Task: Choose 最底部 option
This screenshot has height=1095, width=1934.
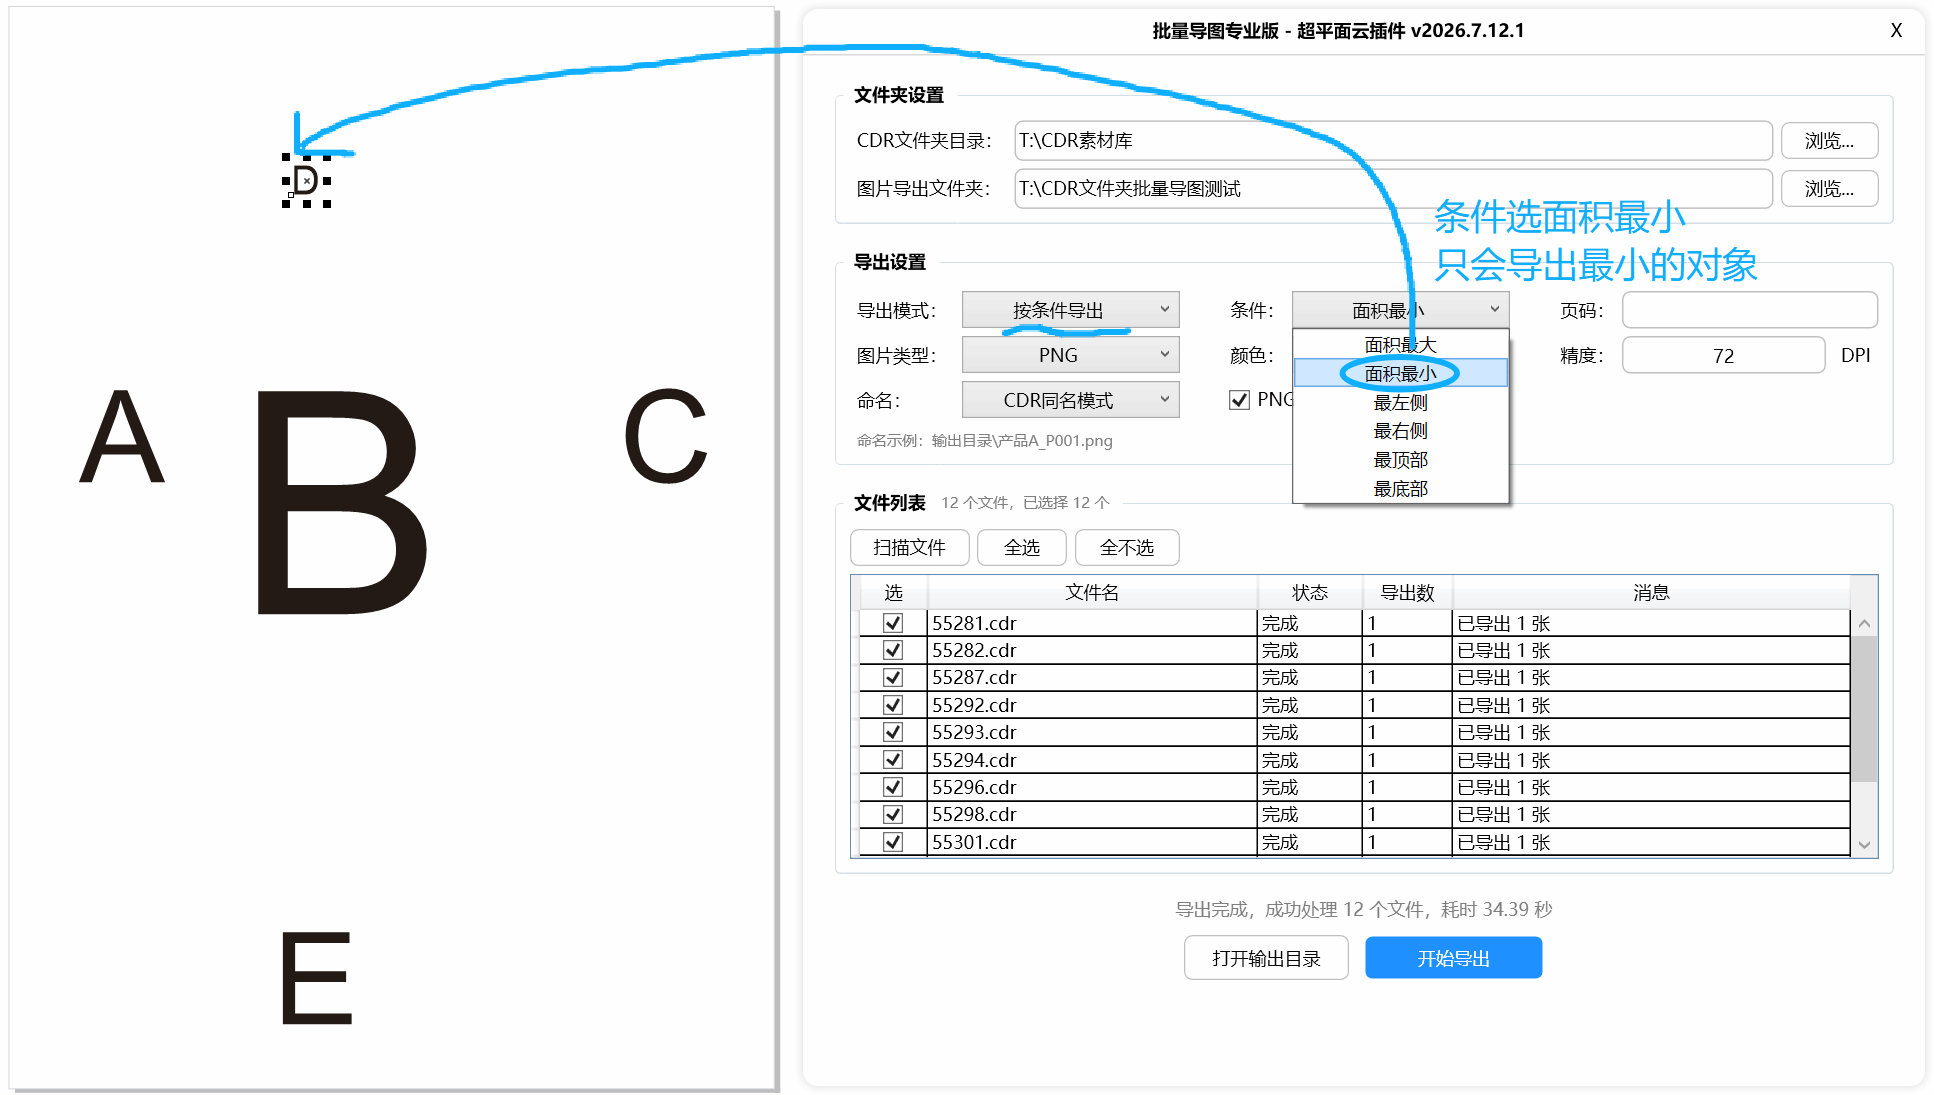Action: 1400,489
